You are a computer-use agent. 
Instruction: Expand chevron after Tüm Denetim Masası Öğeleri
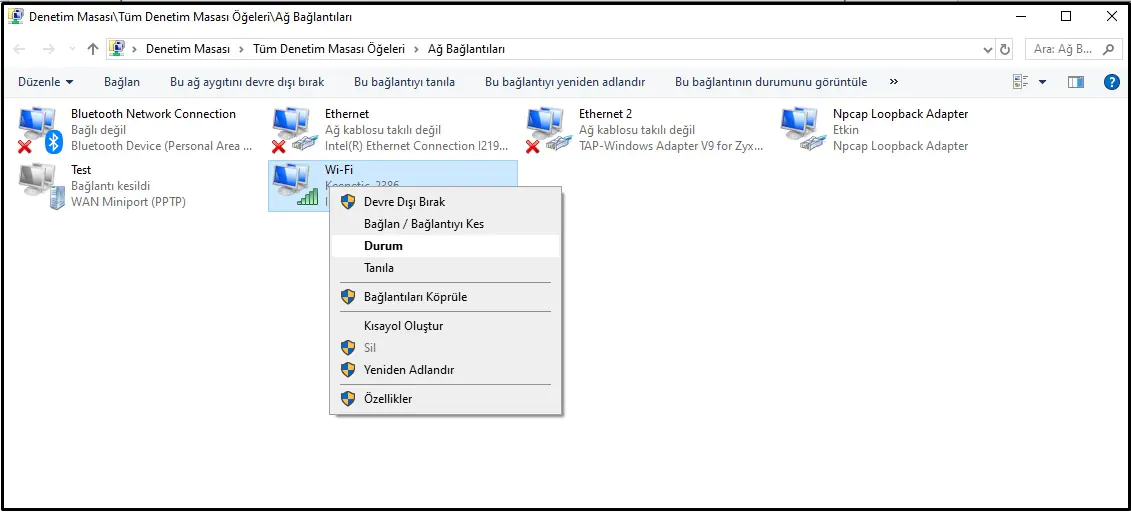[x=416, y=49]
